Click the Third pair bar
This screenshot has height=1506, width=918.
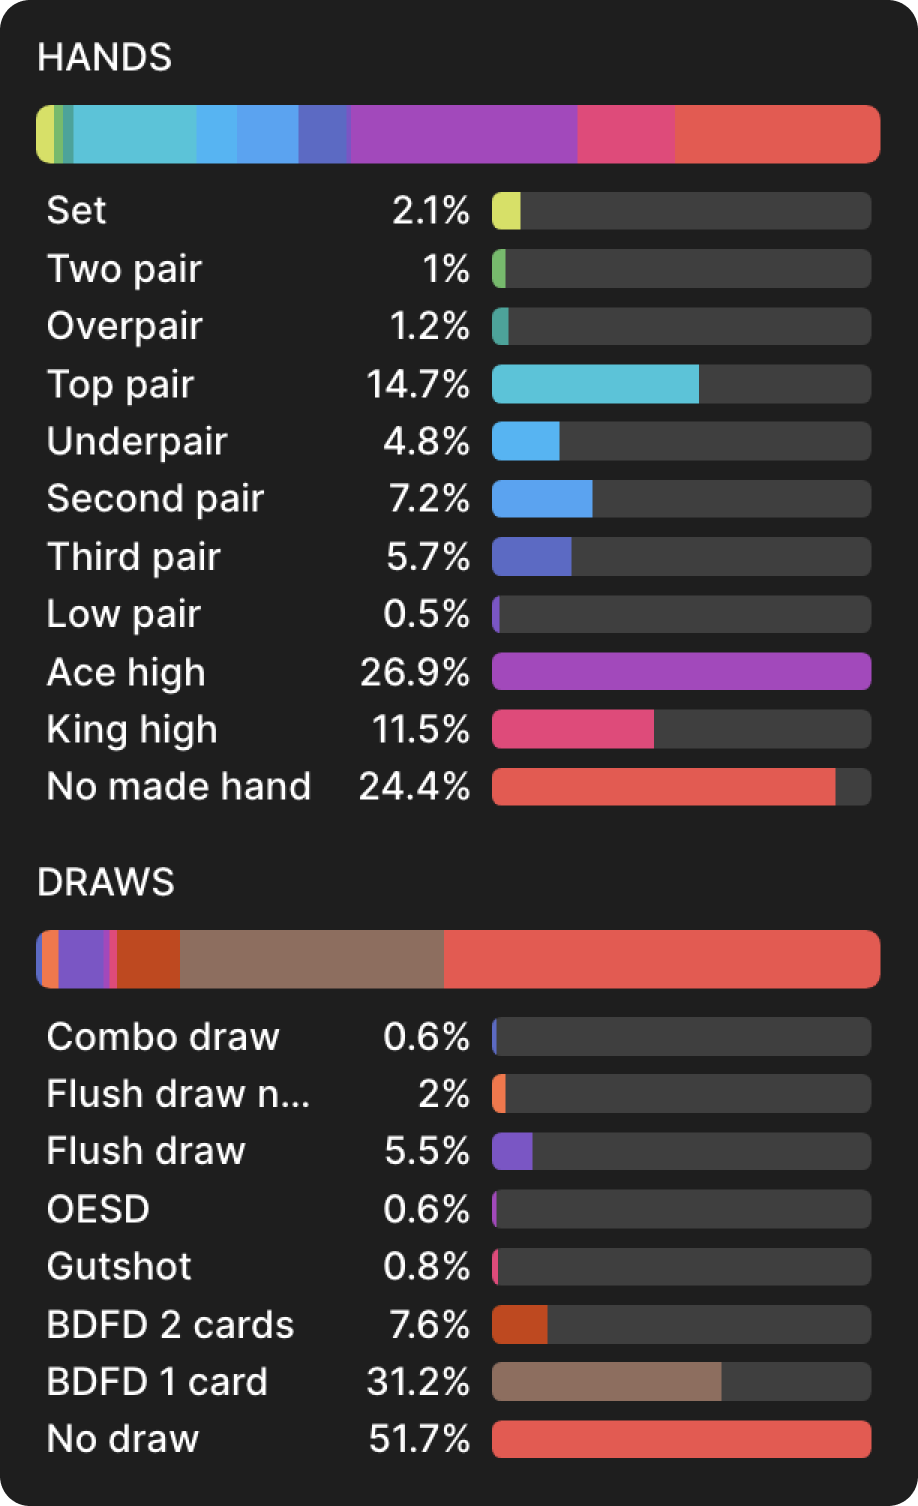coord(681,557)
